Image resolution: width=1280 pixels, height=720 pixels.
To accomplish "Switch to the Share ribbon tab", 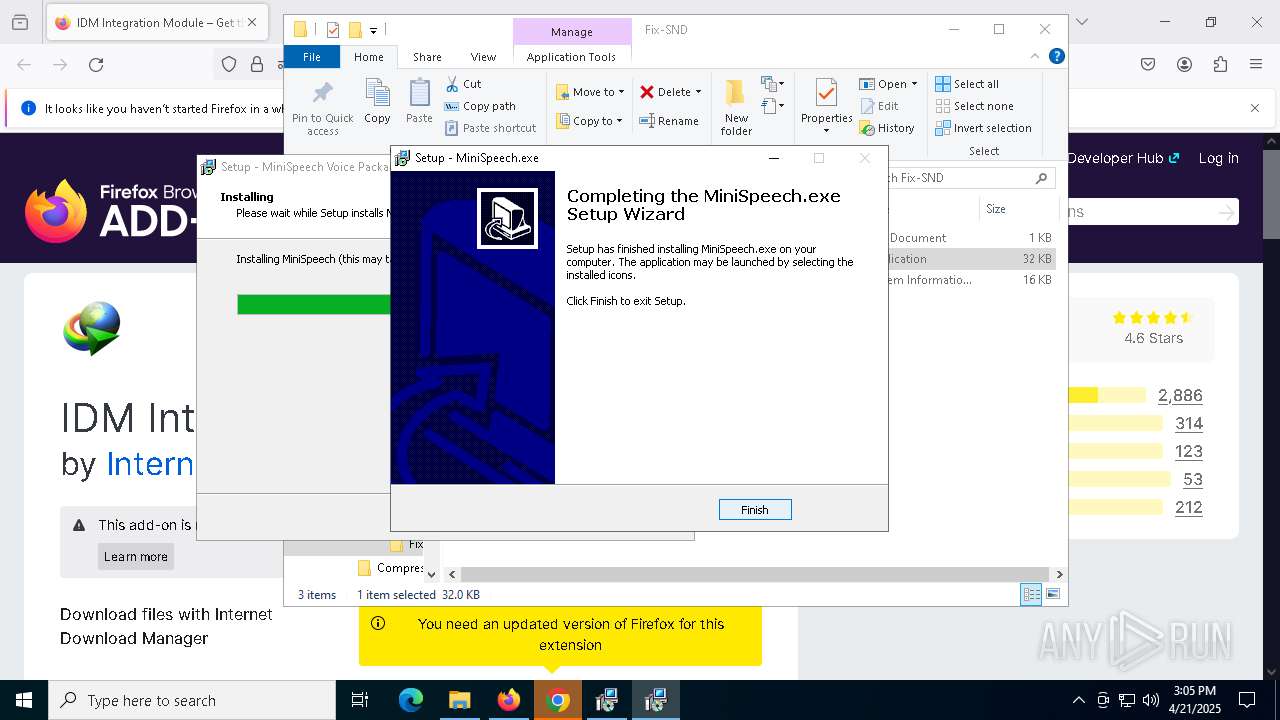I will [427, 57].
